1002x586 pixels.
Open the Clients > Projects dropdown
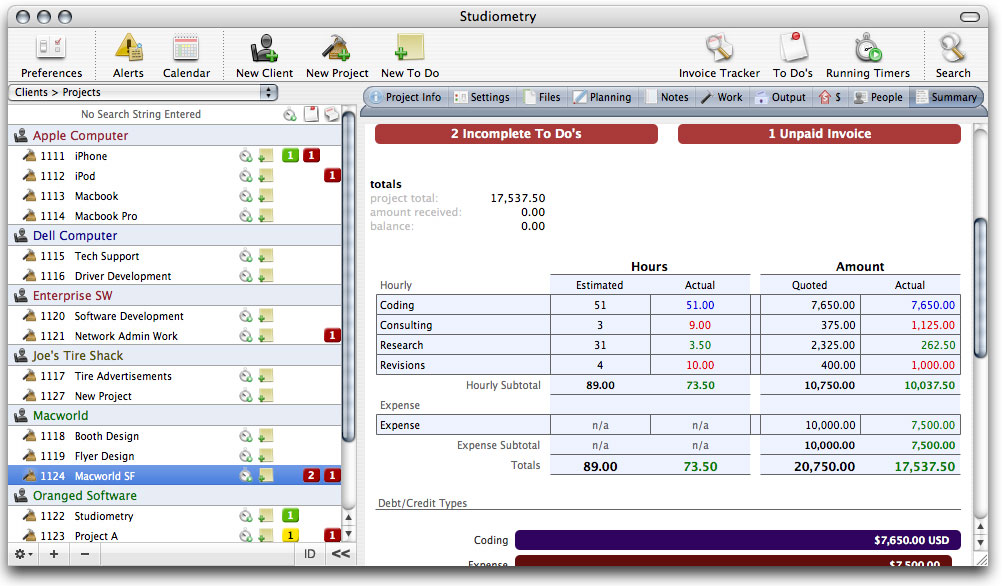(x=144, y=92)
